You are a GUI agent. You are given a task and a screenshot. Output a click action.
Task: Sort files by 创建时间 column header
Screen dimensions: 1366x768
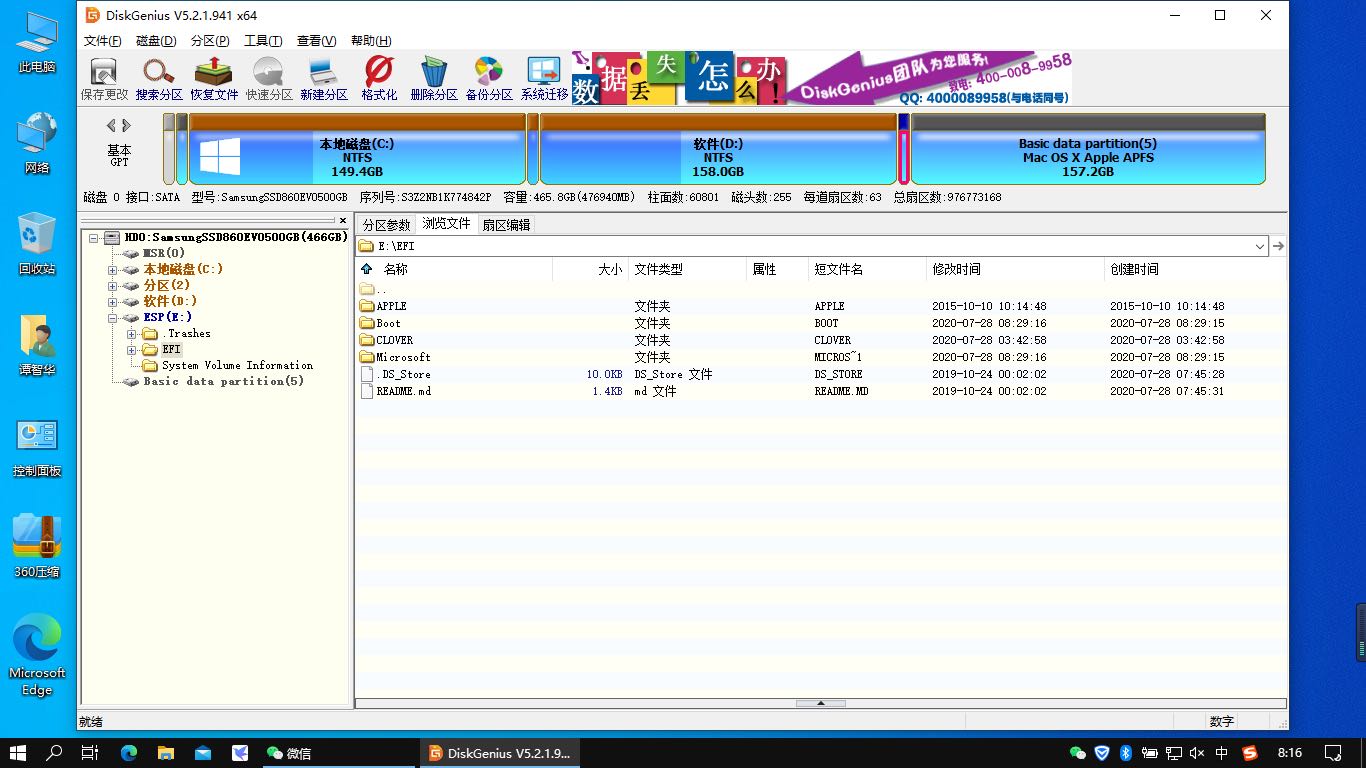pos(1194,269)
